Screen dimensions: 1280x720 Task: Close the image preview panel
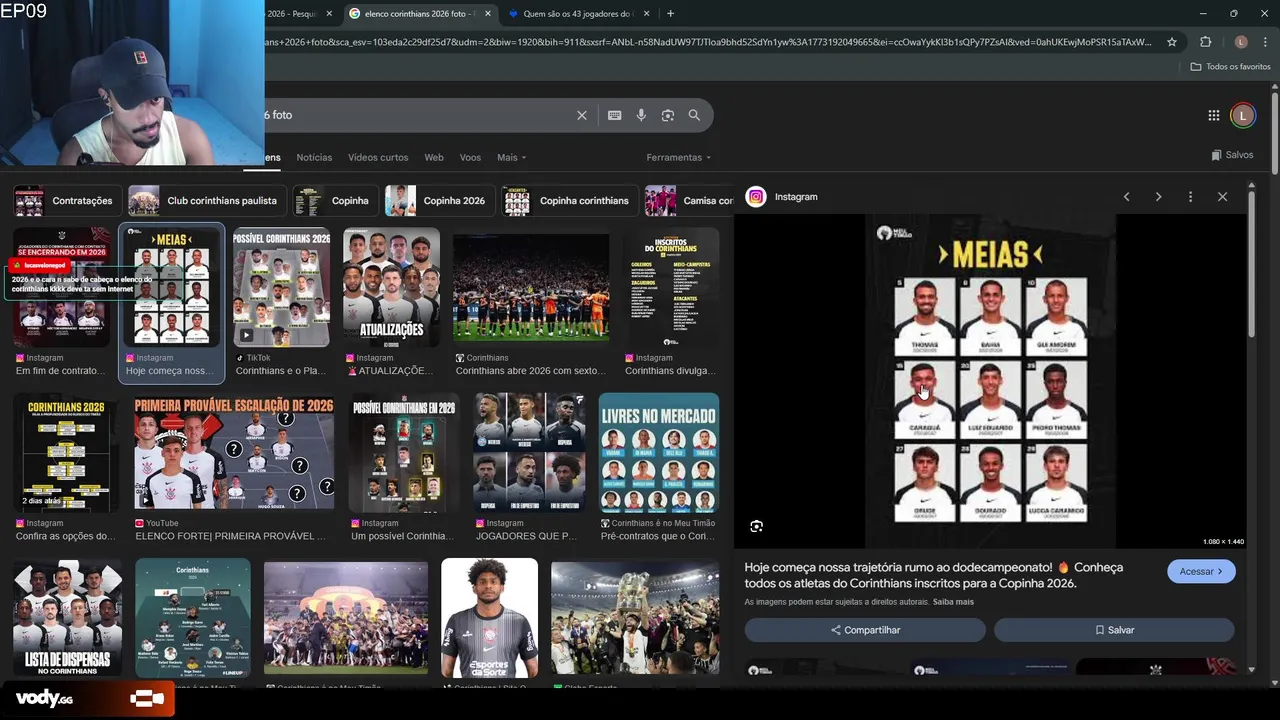point(1222,197)
